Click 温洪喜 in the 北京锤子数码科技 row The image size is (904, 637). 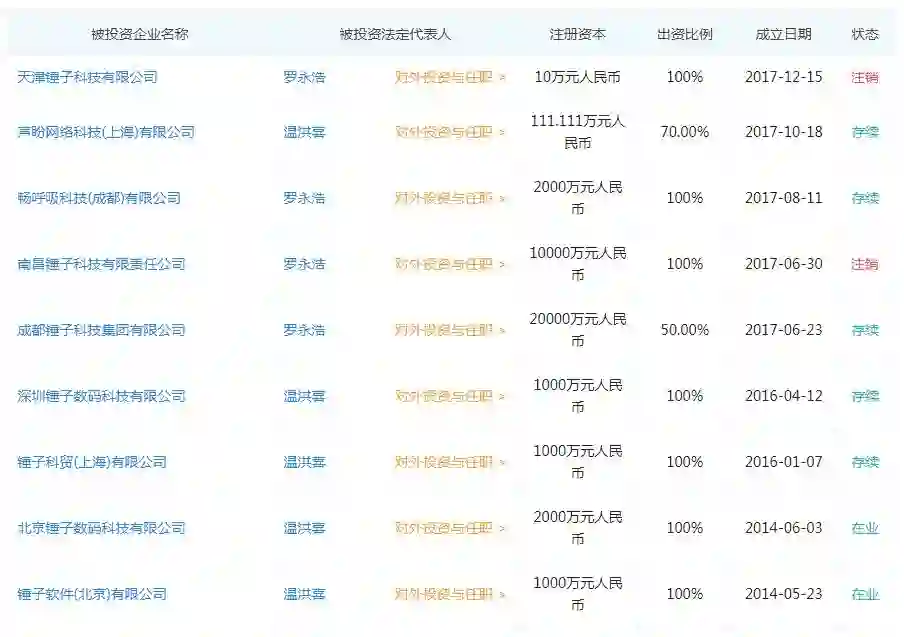pyautogui.click(x=304, y=528)
